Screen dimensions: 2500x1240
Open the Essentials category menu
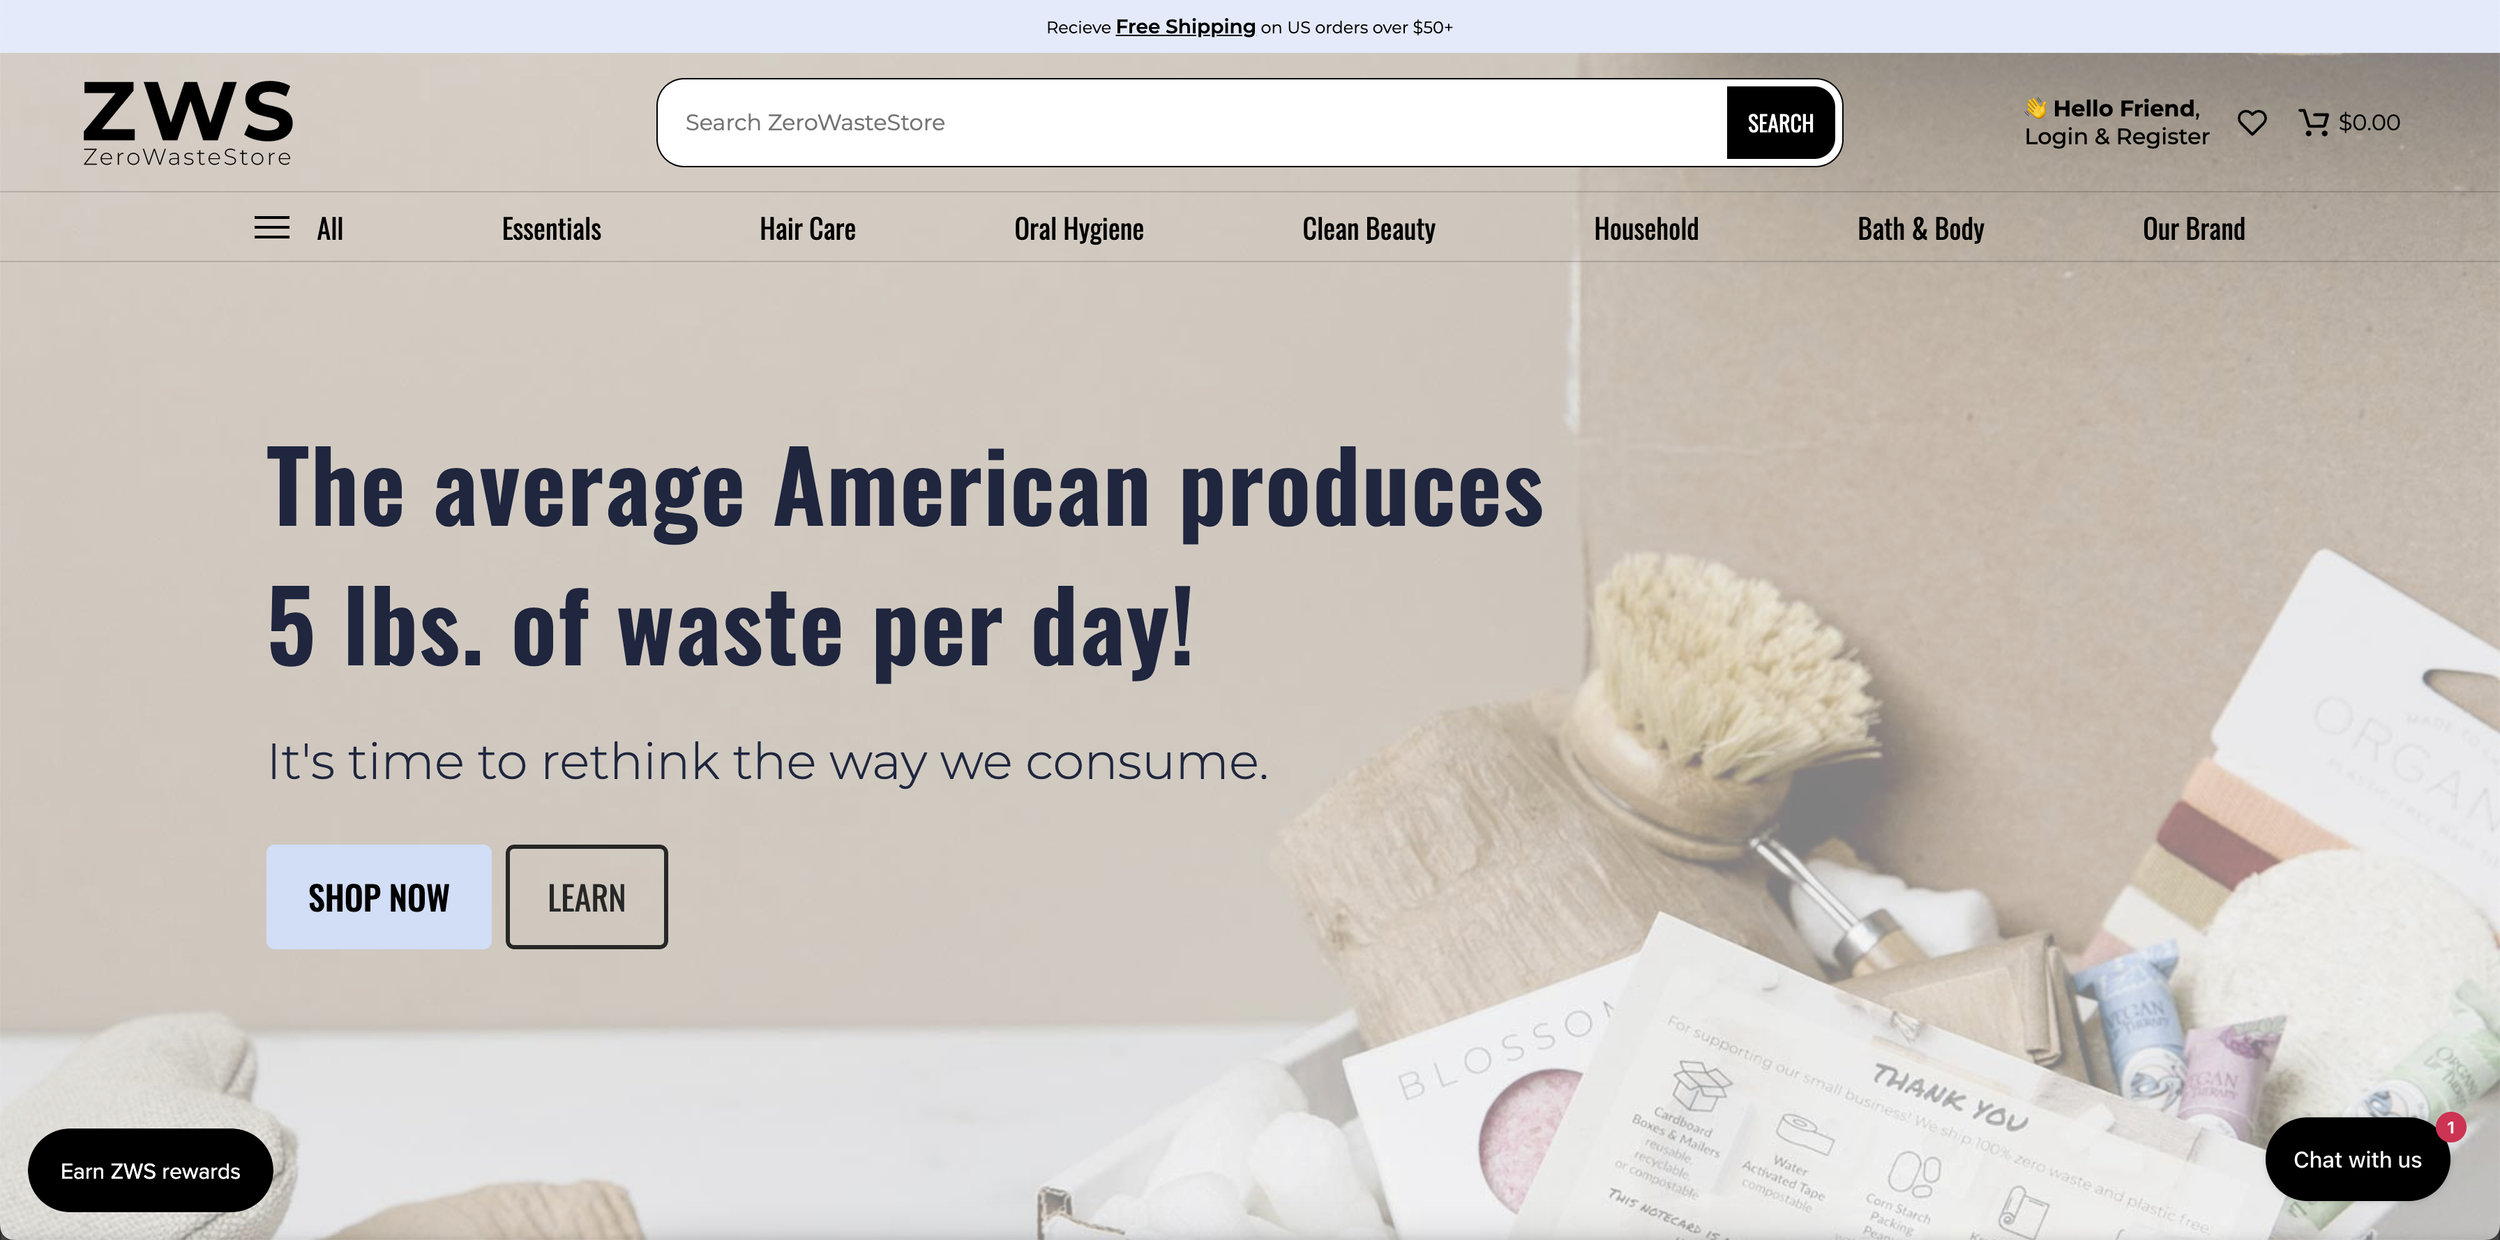click(551, 229)
